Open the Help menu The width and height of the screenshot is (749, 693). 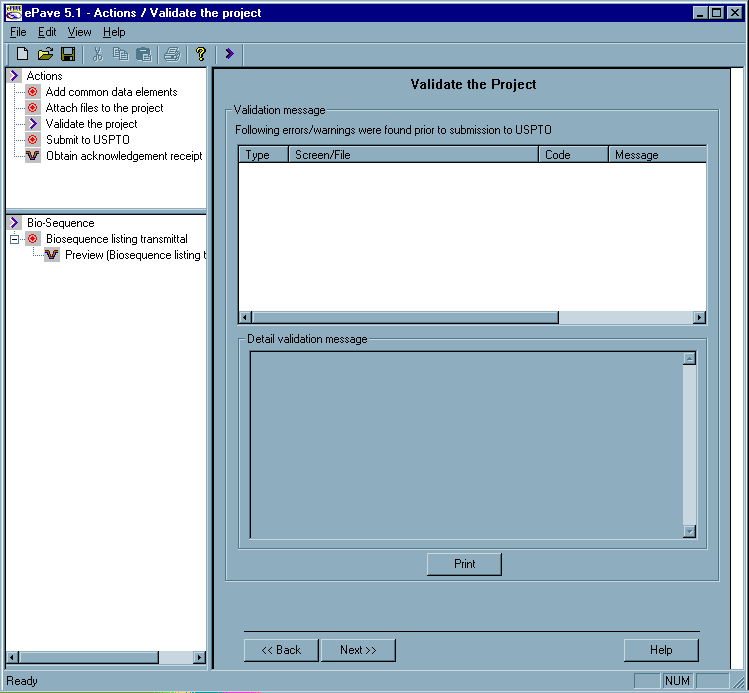[114, 32]
